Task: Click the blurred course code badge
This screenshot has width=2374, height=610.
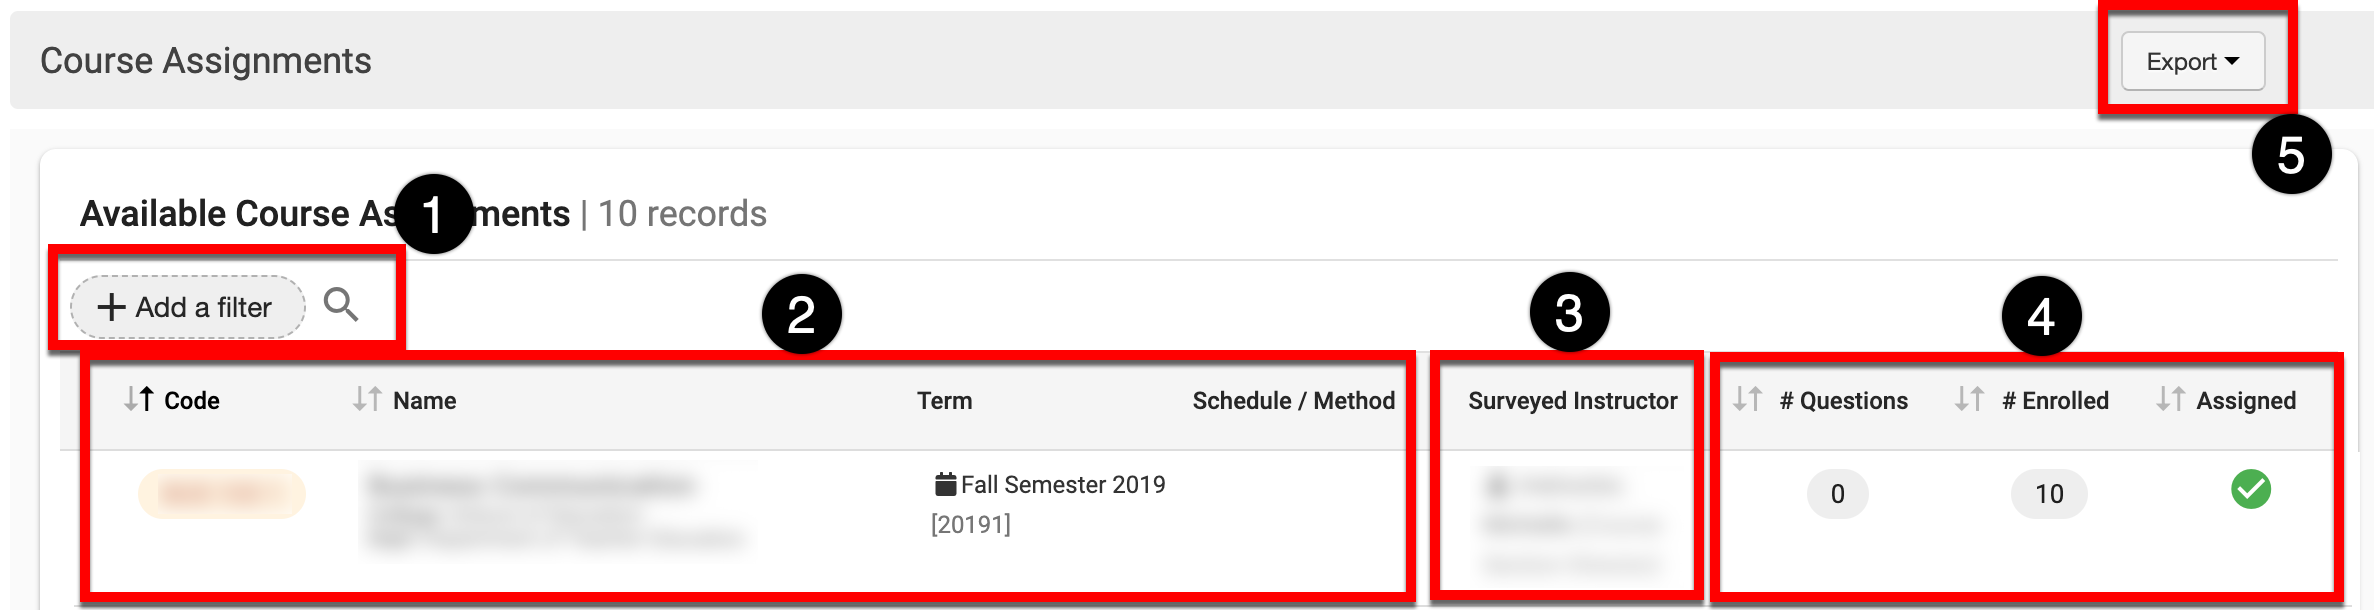Action: point(221,494)
